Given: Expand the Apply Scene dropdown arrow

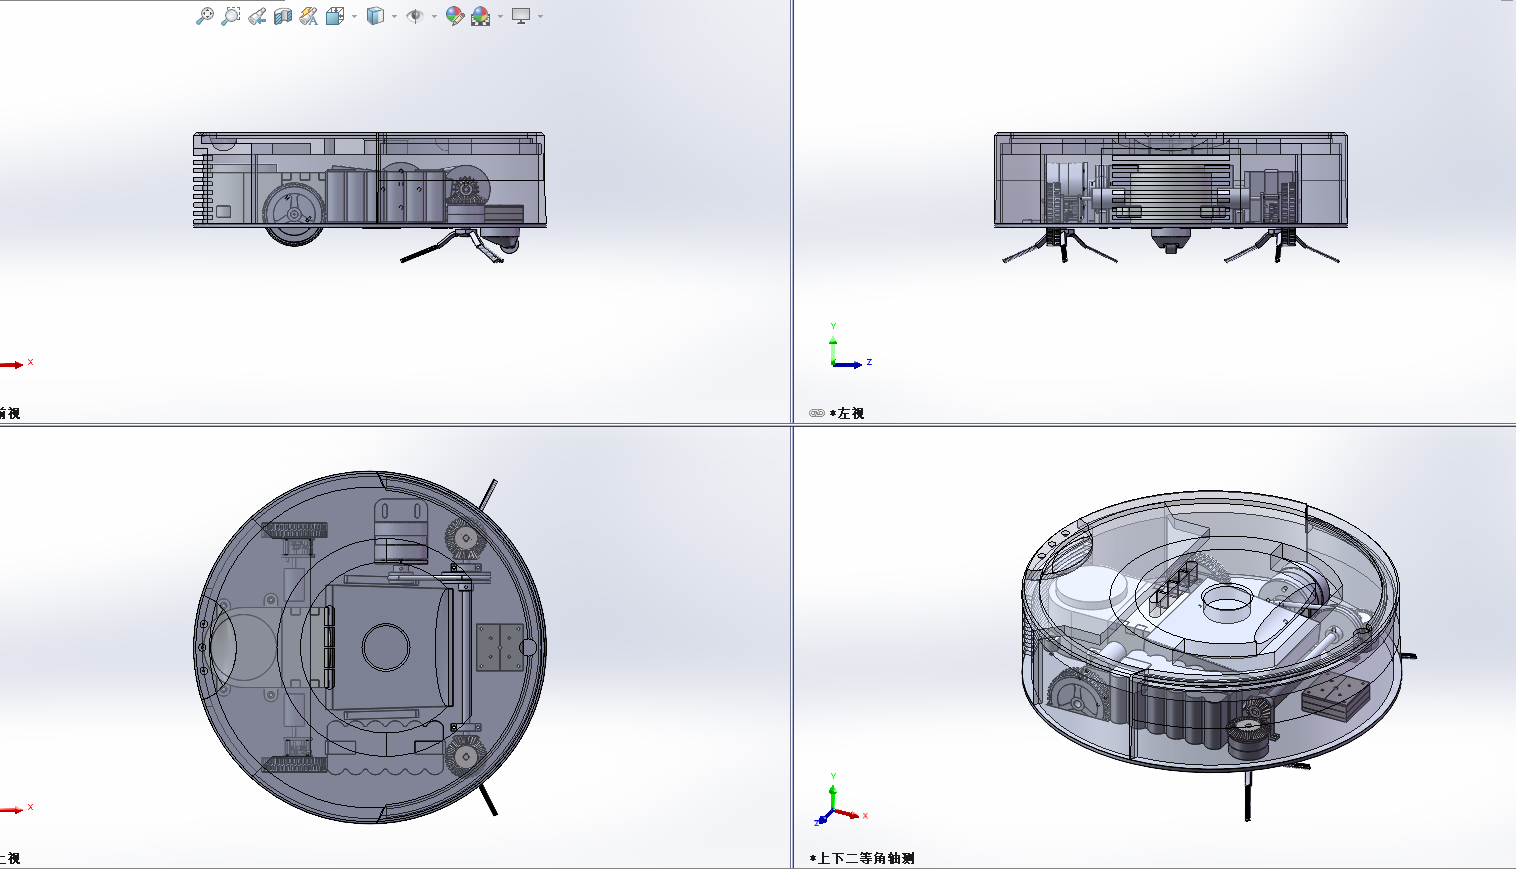Looking at the screenshot, I should (x=500, y=16).
